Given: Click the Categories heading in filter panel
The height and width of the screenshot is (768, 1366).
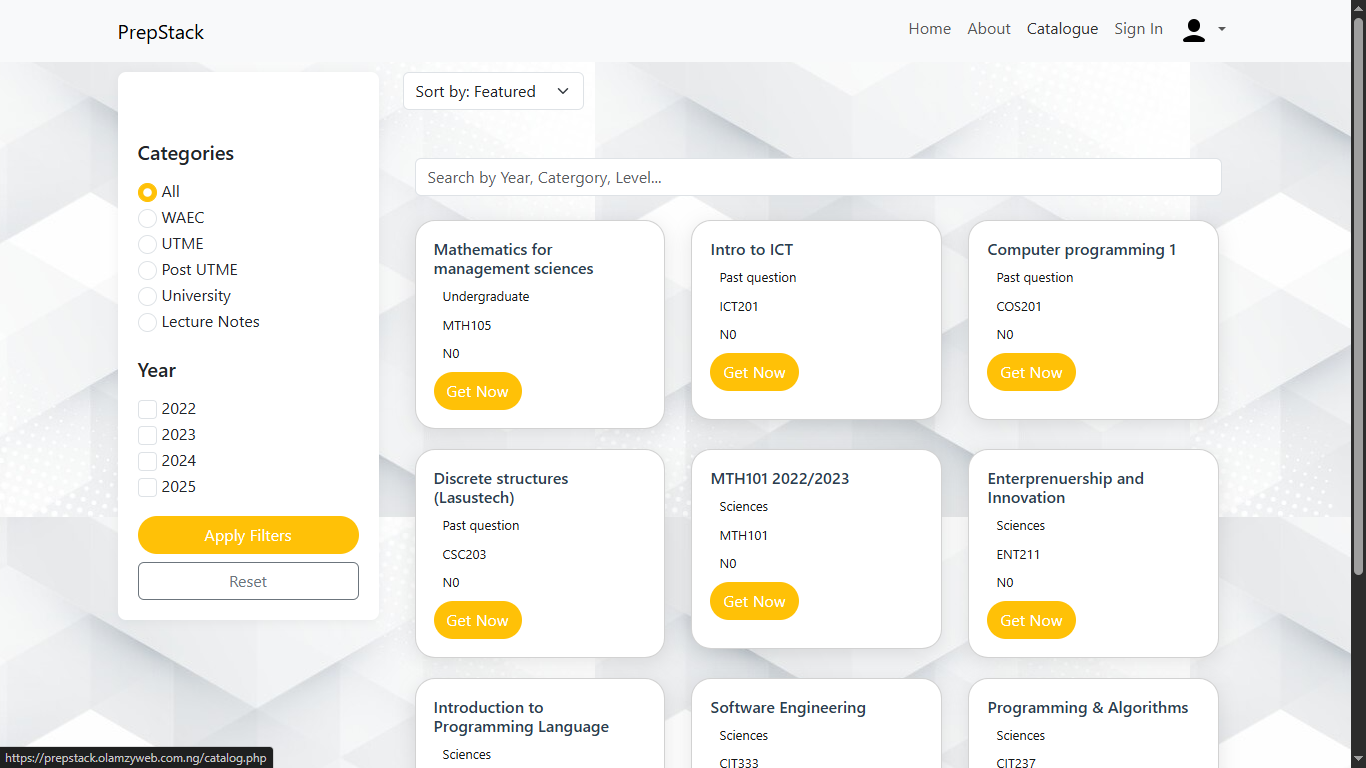Looking at the screenshot, I should click(x=186, y=153).
